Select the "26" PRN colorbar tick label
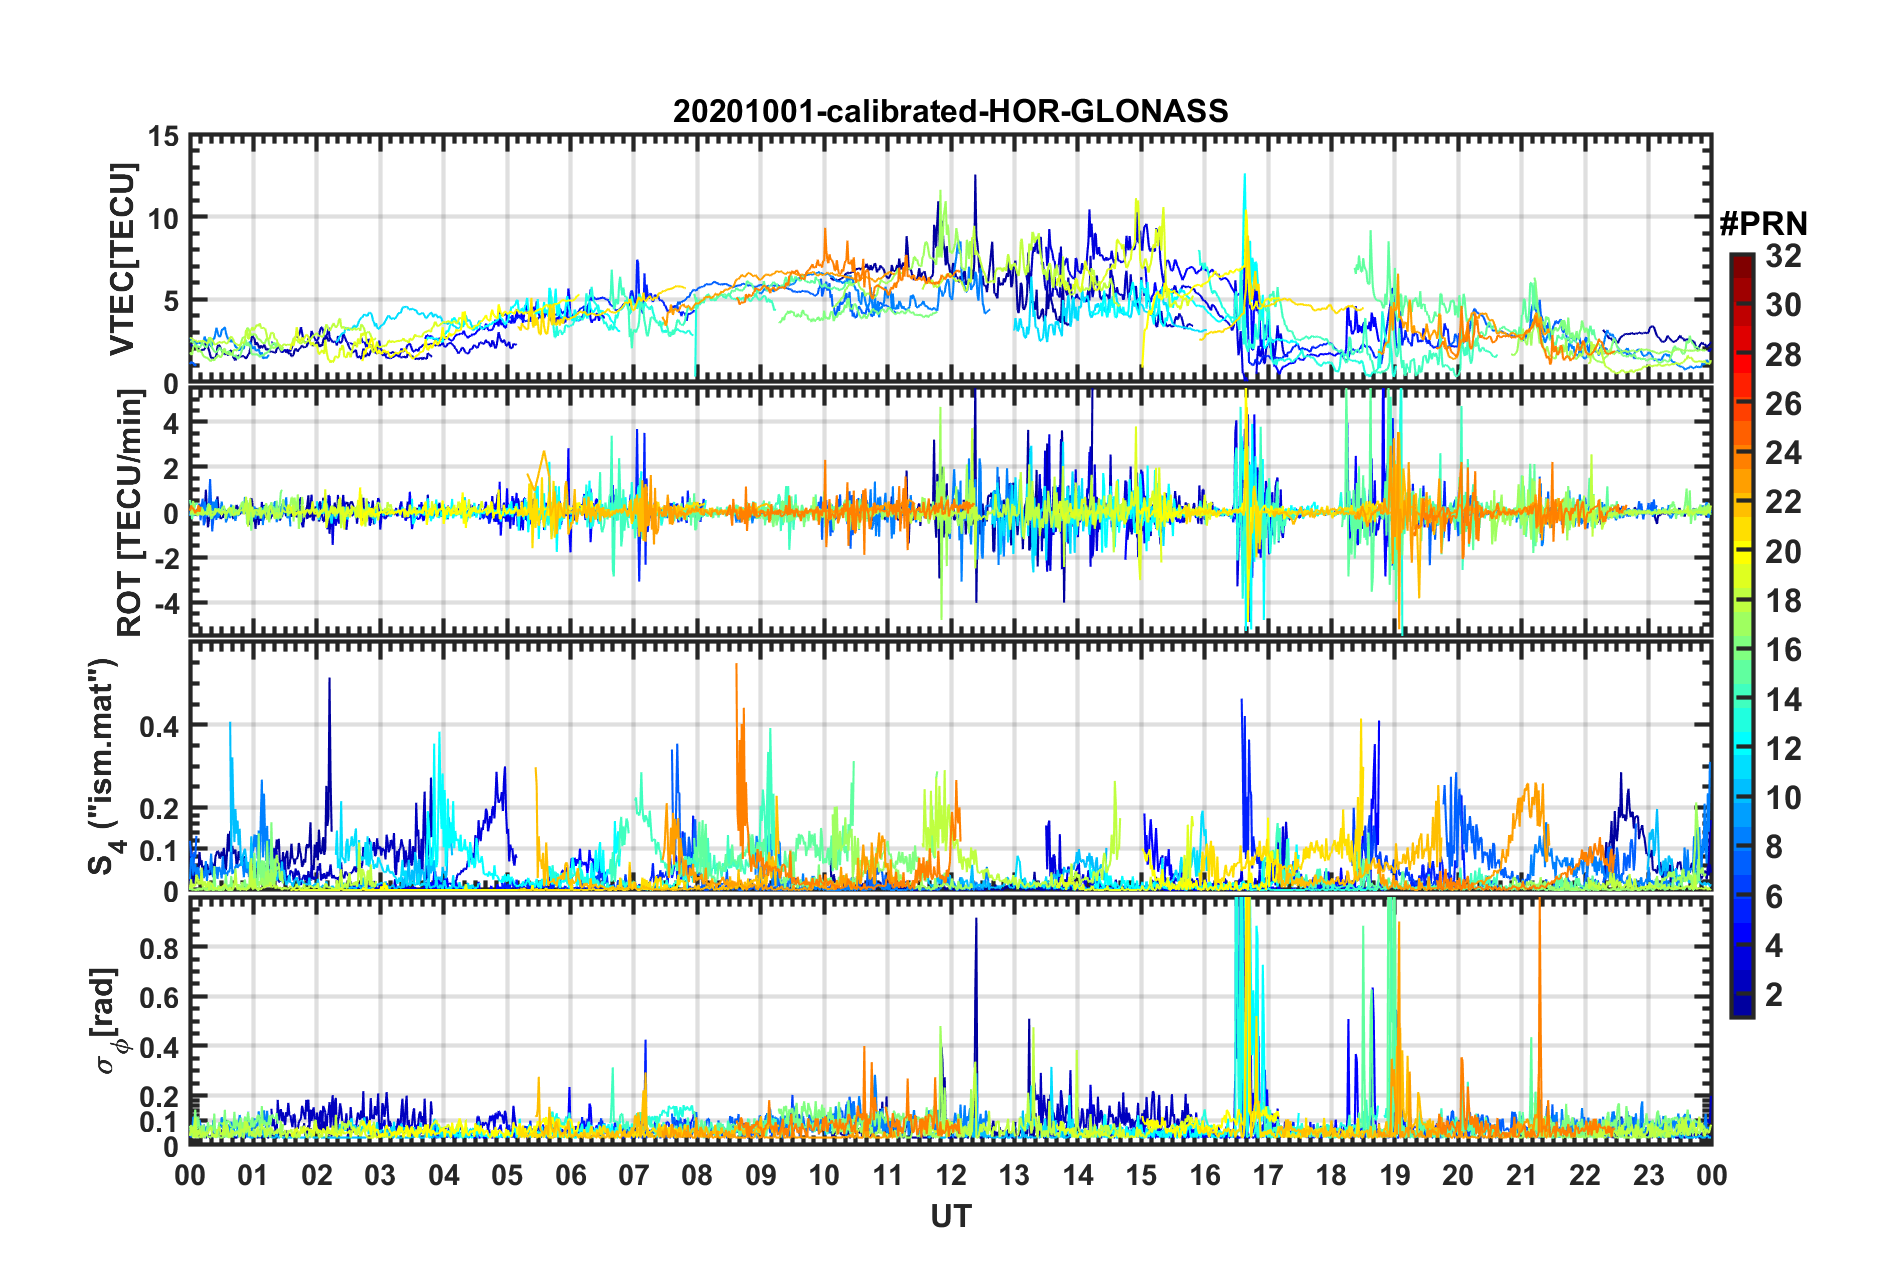1902x1272 pixels. [1783, 404]
